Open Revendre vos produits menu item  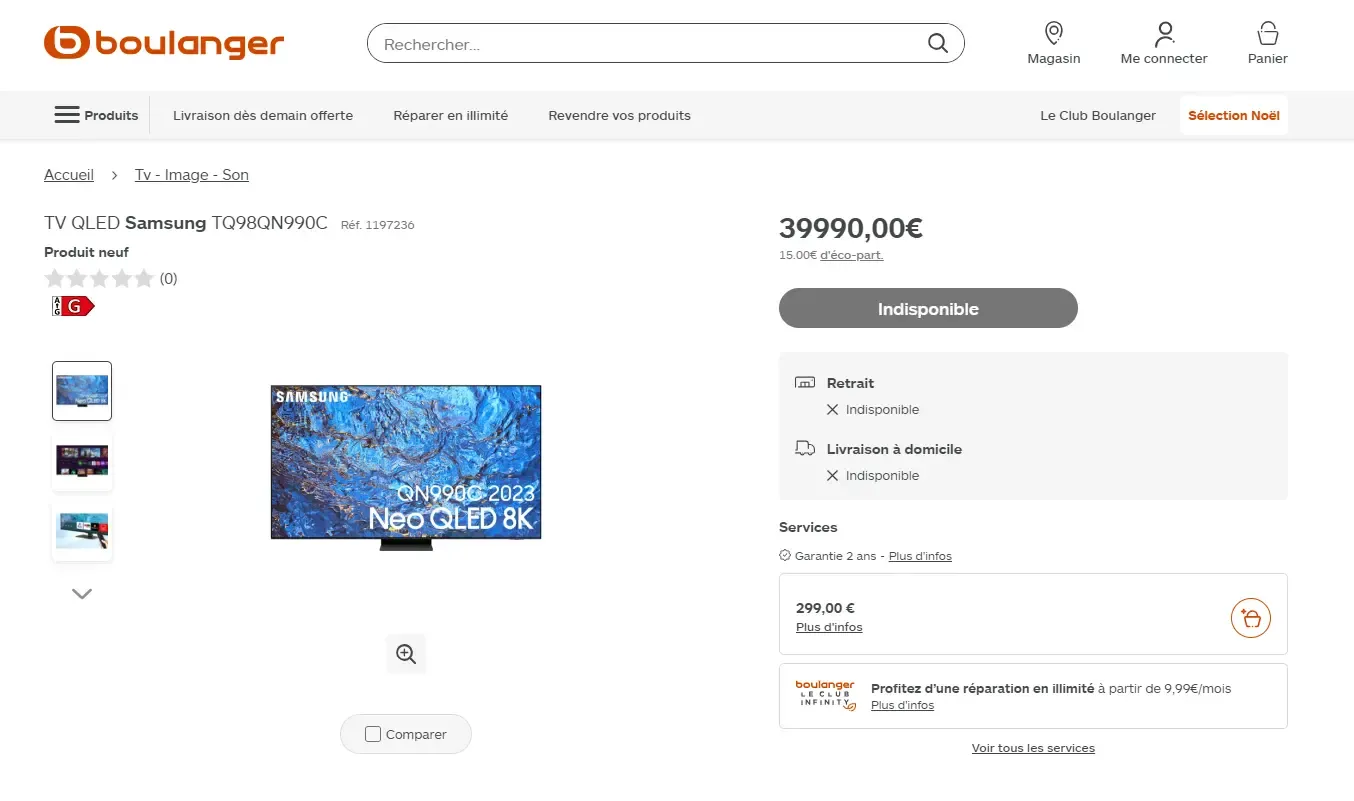pos(619,115)
